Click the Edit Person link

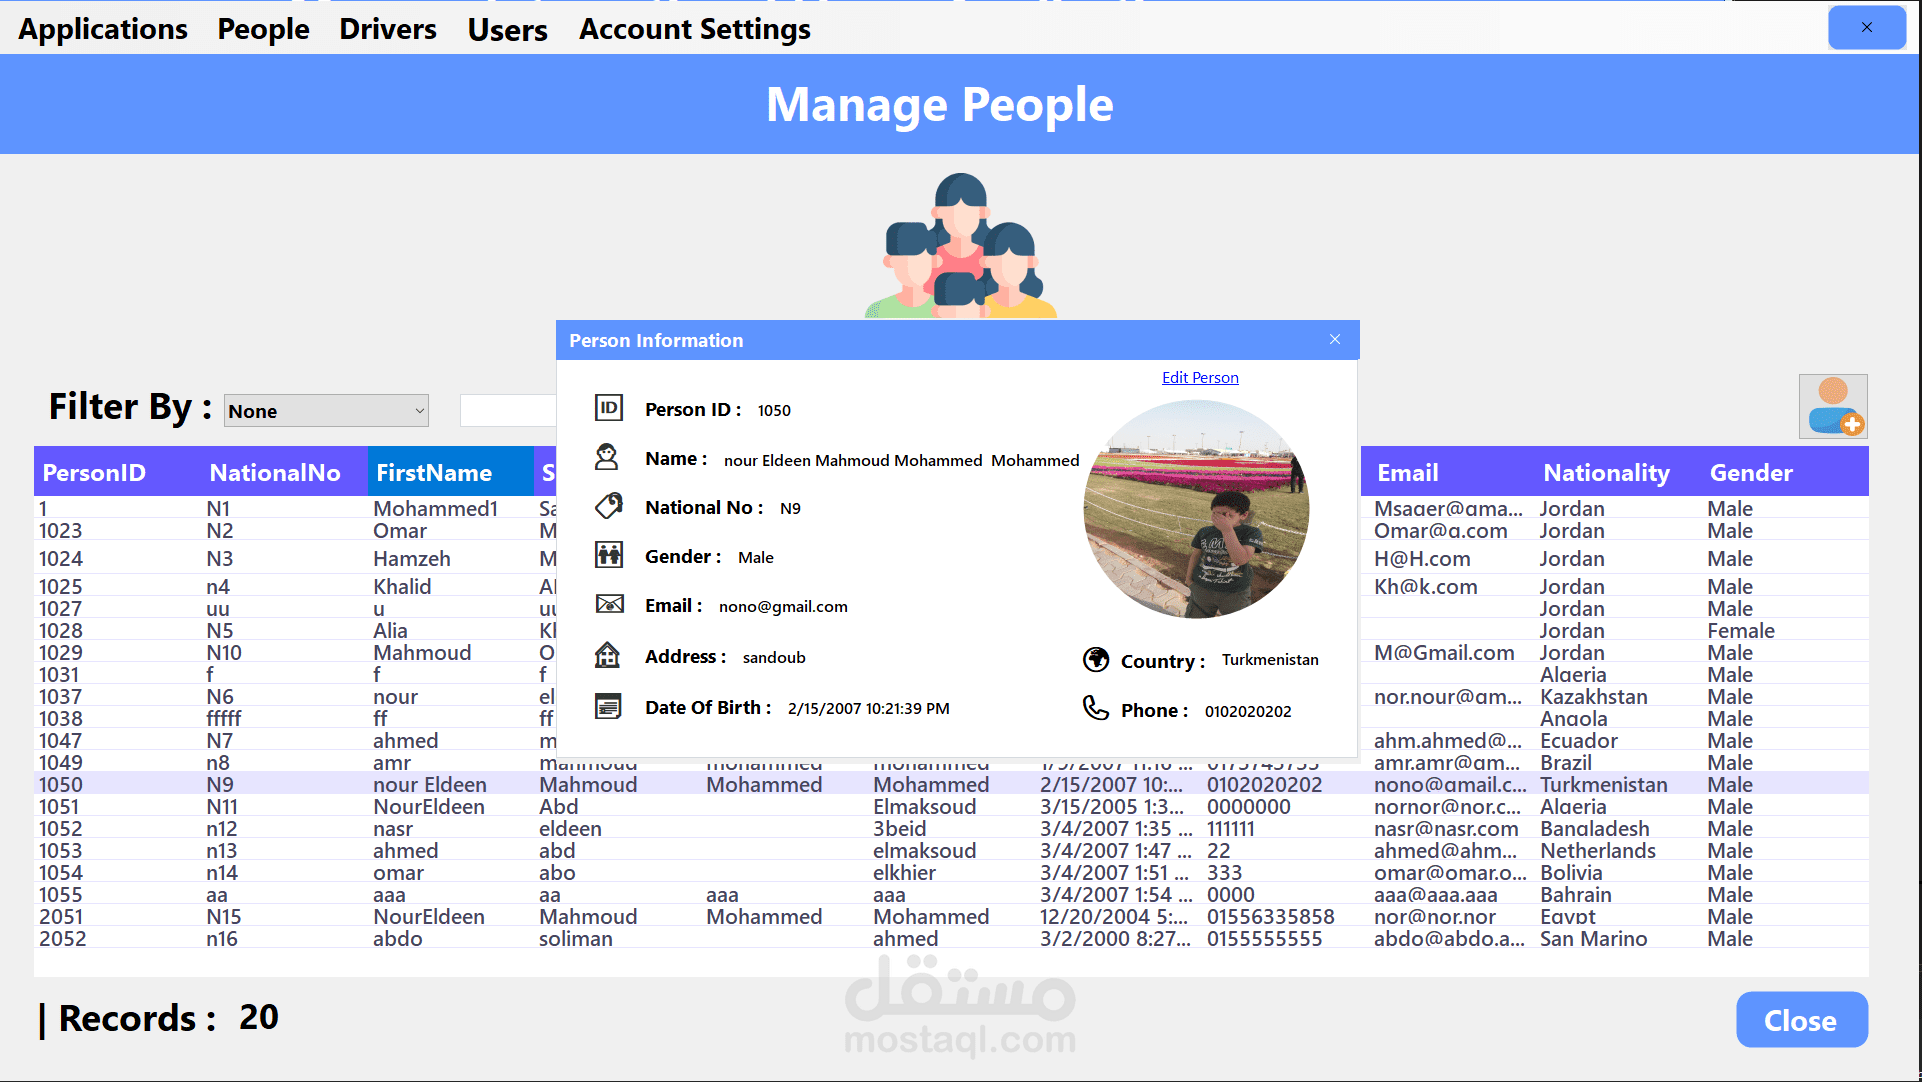click(x=1199, y=377)
